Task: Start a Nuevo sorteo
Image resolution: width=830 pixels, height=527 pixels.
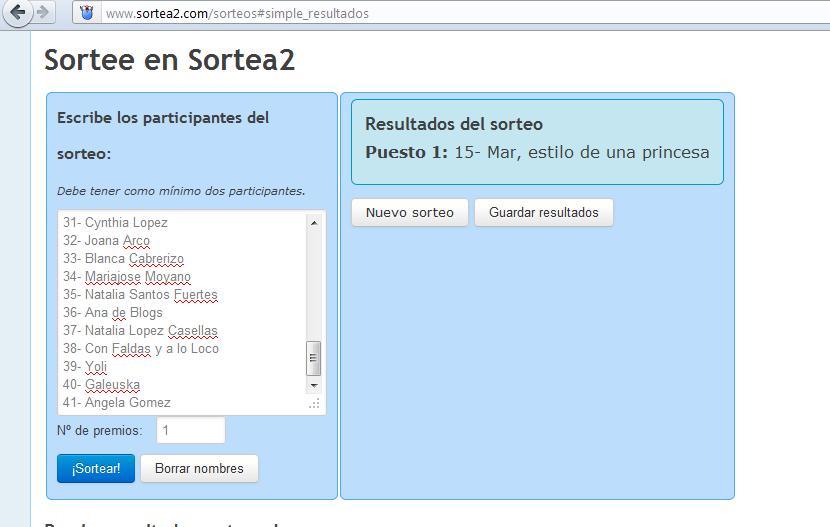Action: point(410,212)
